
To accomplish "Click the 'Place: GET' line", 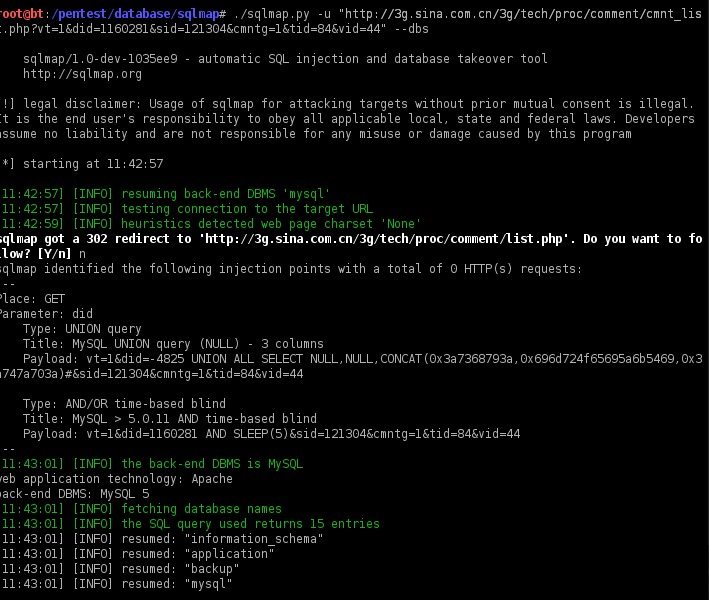I will pos(33,299).
